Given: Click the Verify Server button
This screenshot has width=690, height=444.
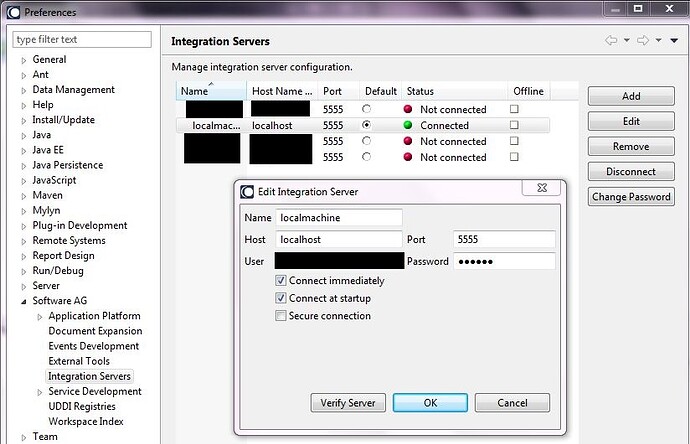Looking at the screenshot, I should (348, 403).
